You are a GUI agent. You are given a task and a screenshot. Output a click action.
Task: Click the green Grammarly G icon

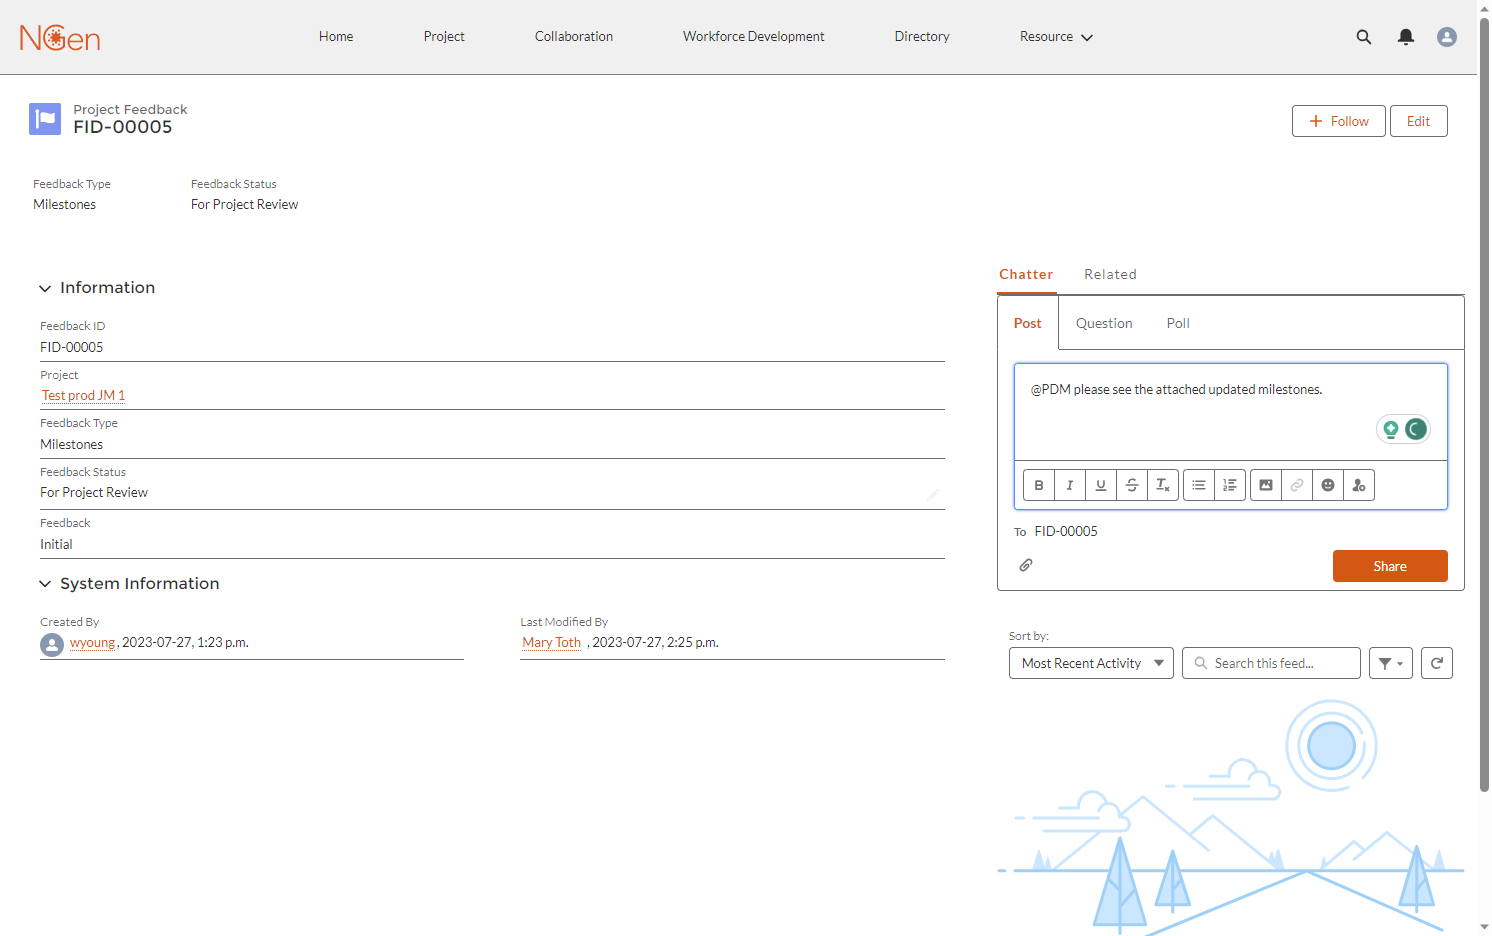point(1416,429)
